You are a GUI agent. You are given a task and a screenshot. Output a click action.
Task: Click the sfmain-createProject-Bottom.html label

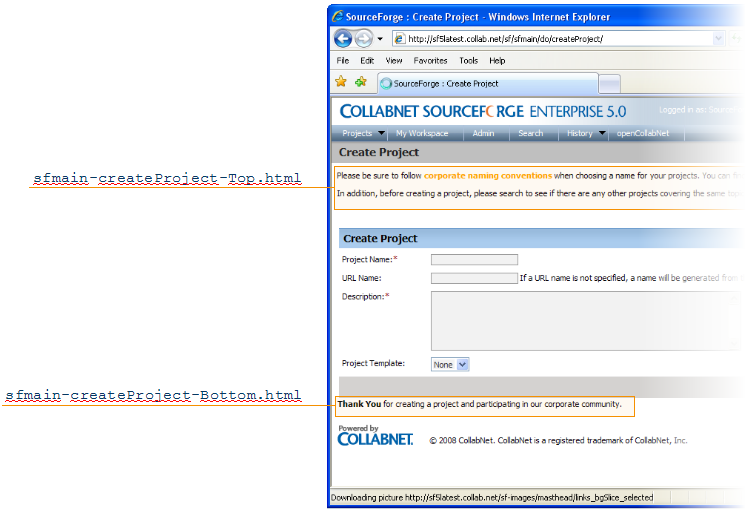153,395
